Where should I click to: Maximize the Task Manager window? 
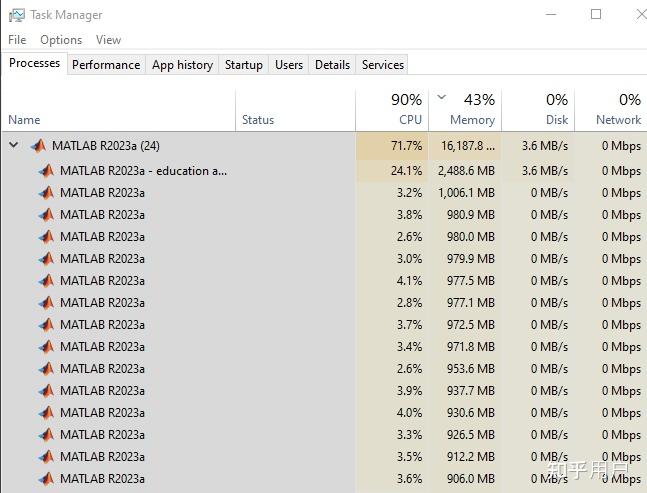596,14
